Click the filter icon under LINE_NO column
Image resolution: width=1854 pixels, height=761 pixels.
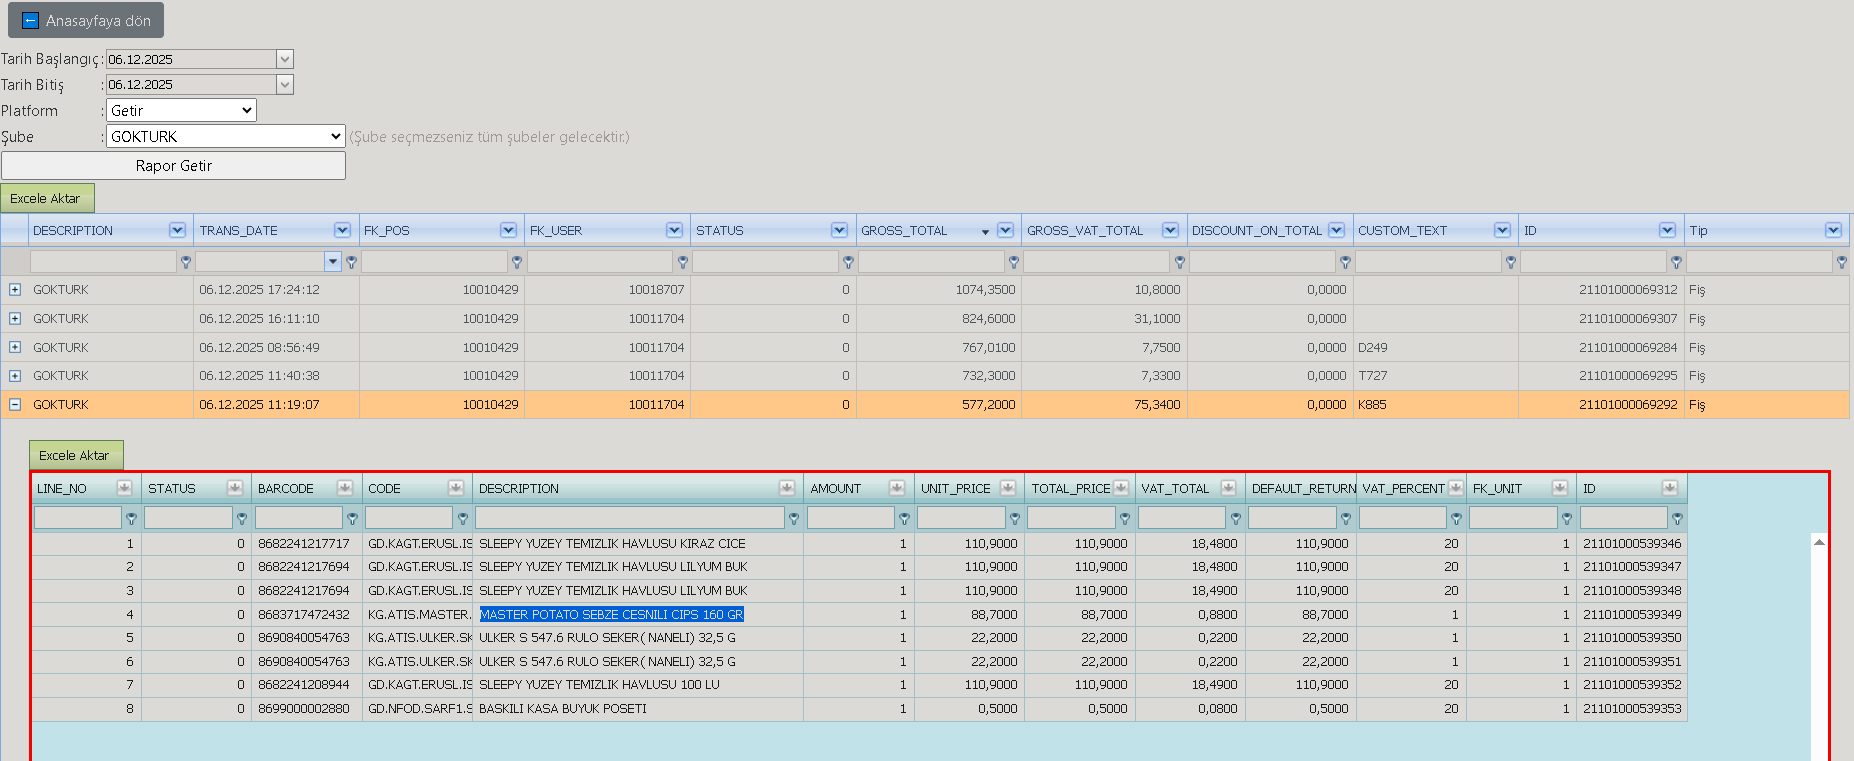131,518
